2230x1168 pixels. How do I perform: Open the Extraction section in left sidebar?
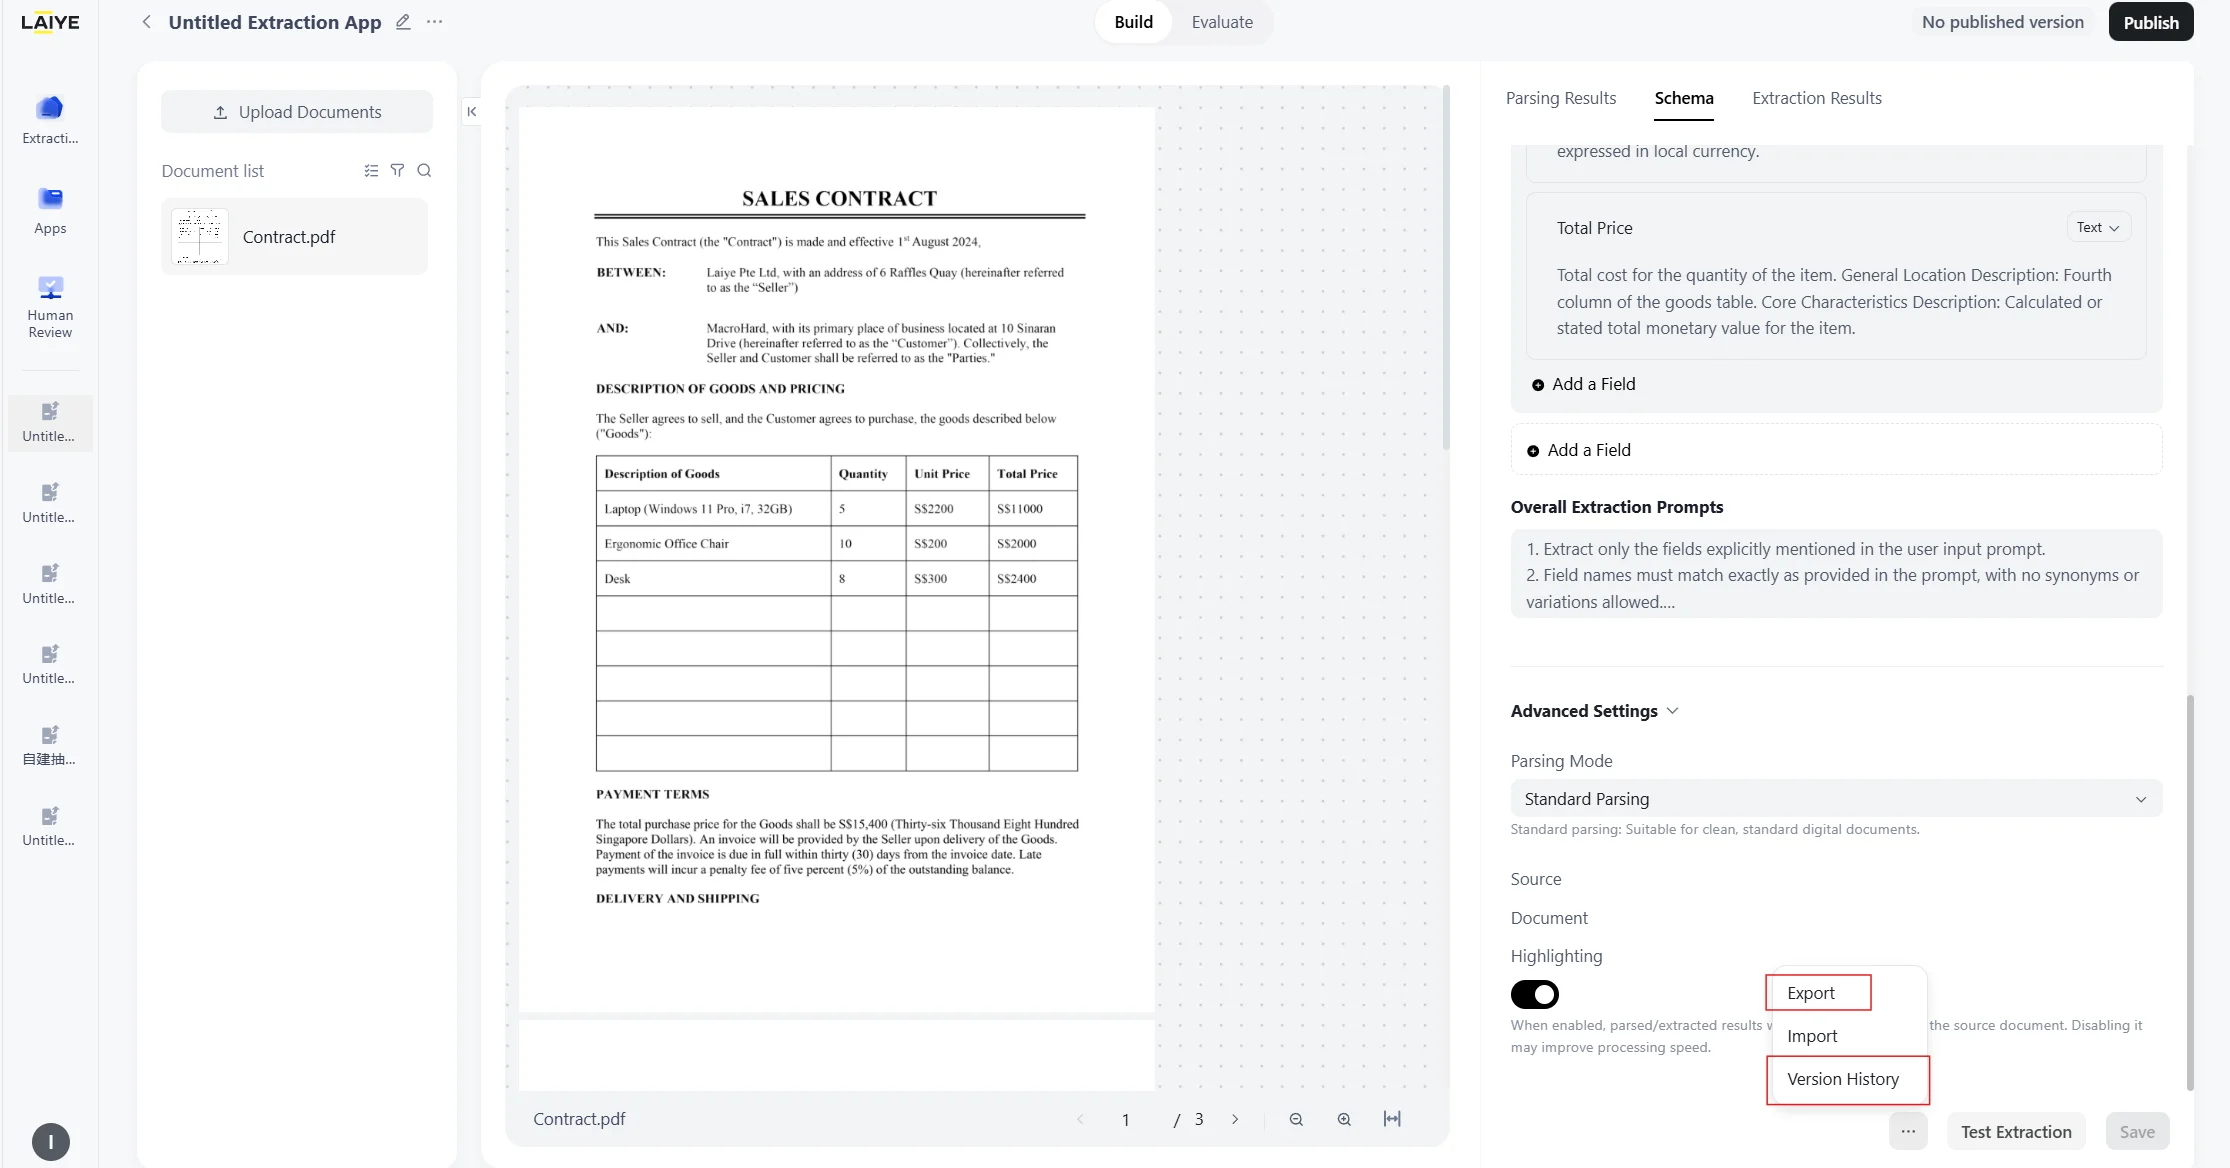tap(50, 119)
